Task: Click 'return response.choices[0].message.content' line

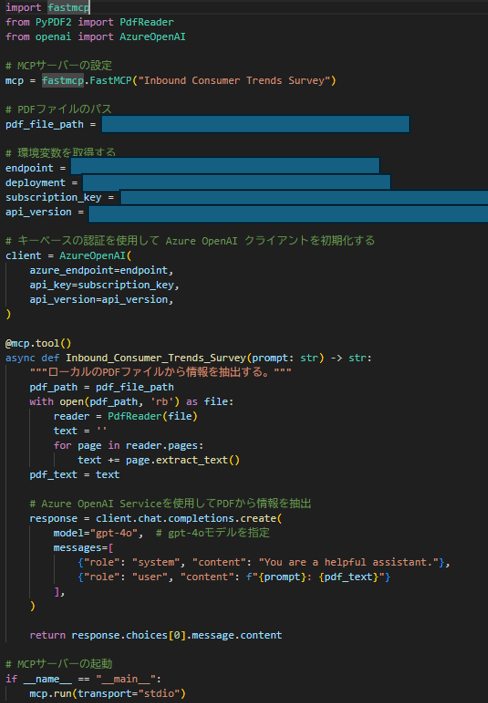Action: pyautogui.click(x=156, y=635)
